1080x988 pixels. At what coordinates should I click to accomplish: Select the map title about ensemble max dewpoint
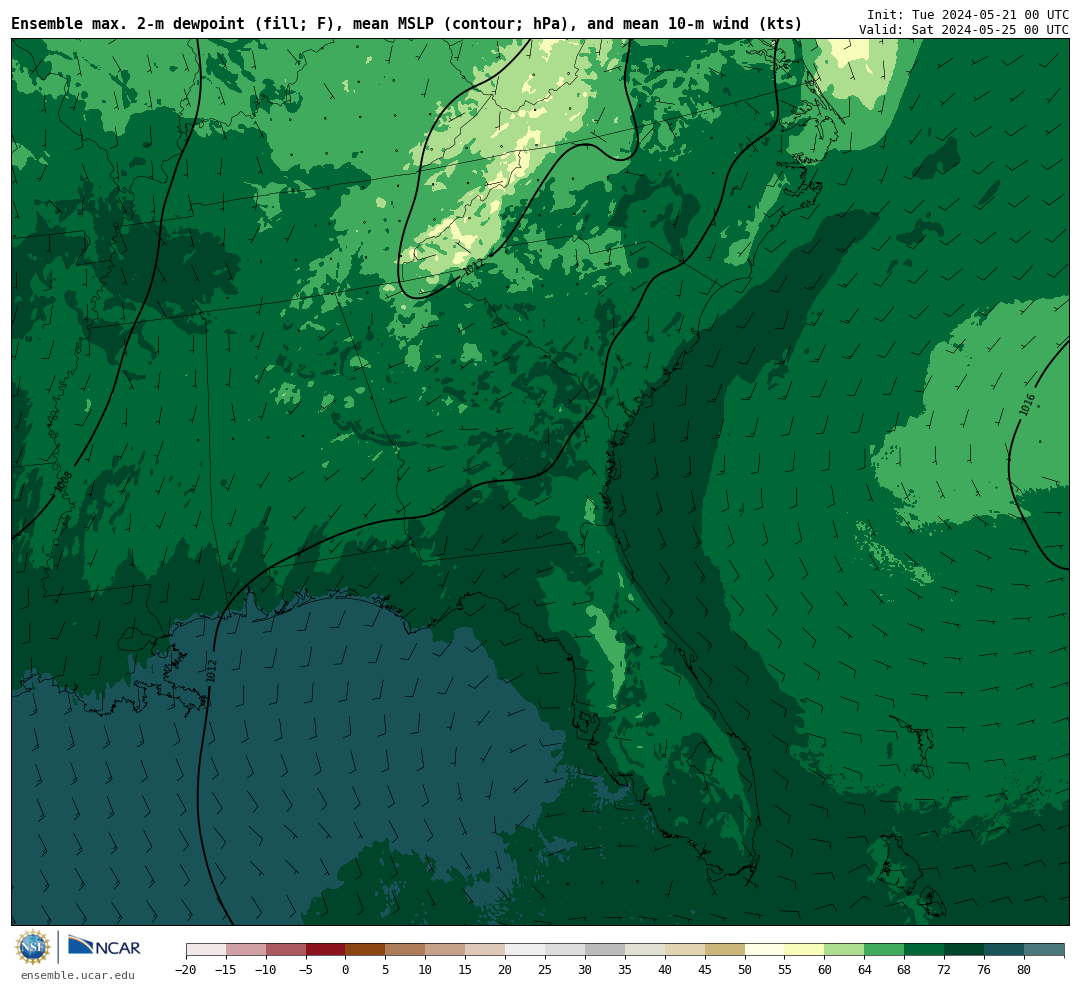pos(406,24)
